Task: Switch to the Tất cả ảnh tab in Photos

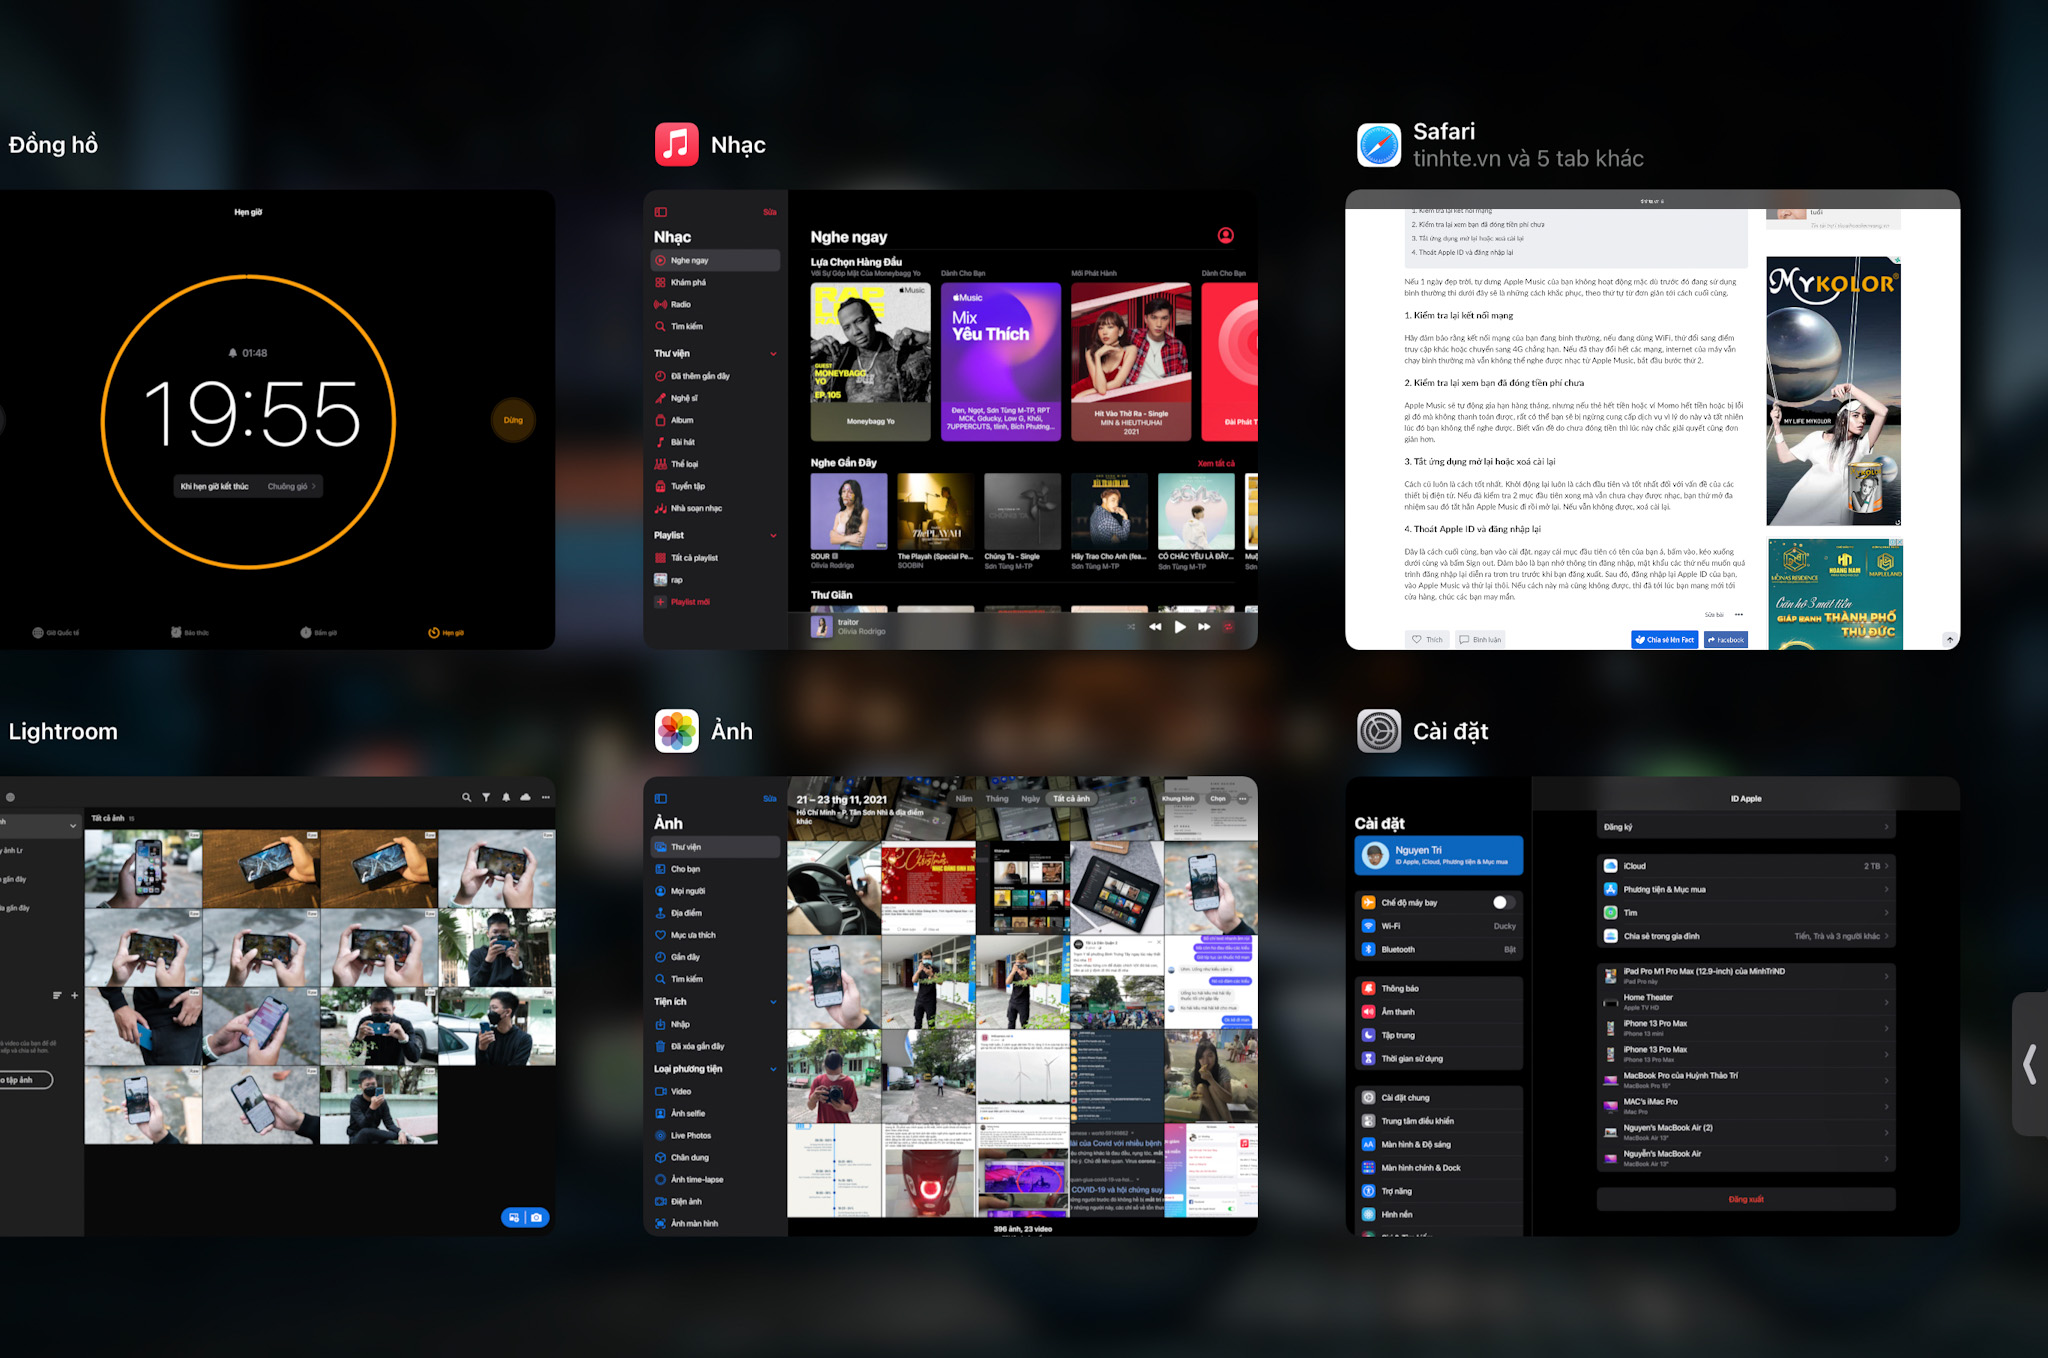Action: pyautogui.click(x=1071, y=799)
